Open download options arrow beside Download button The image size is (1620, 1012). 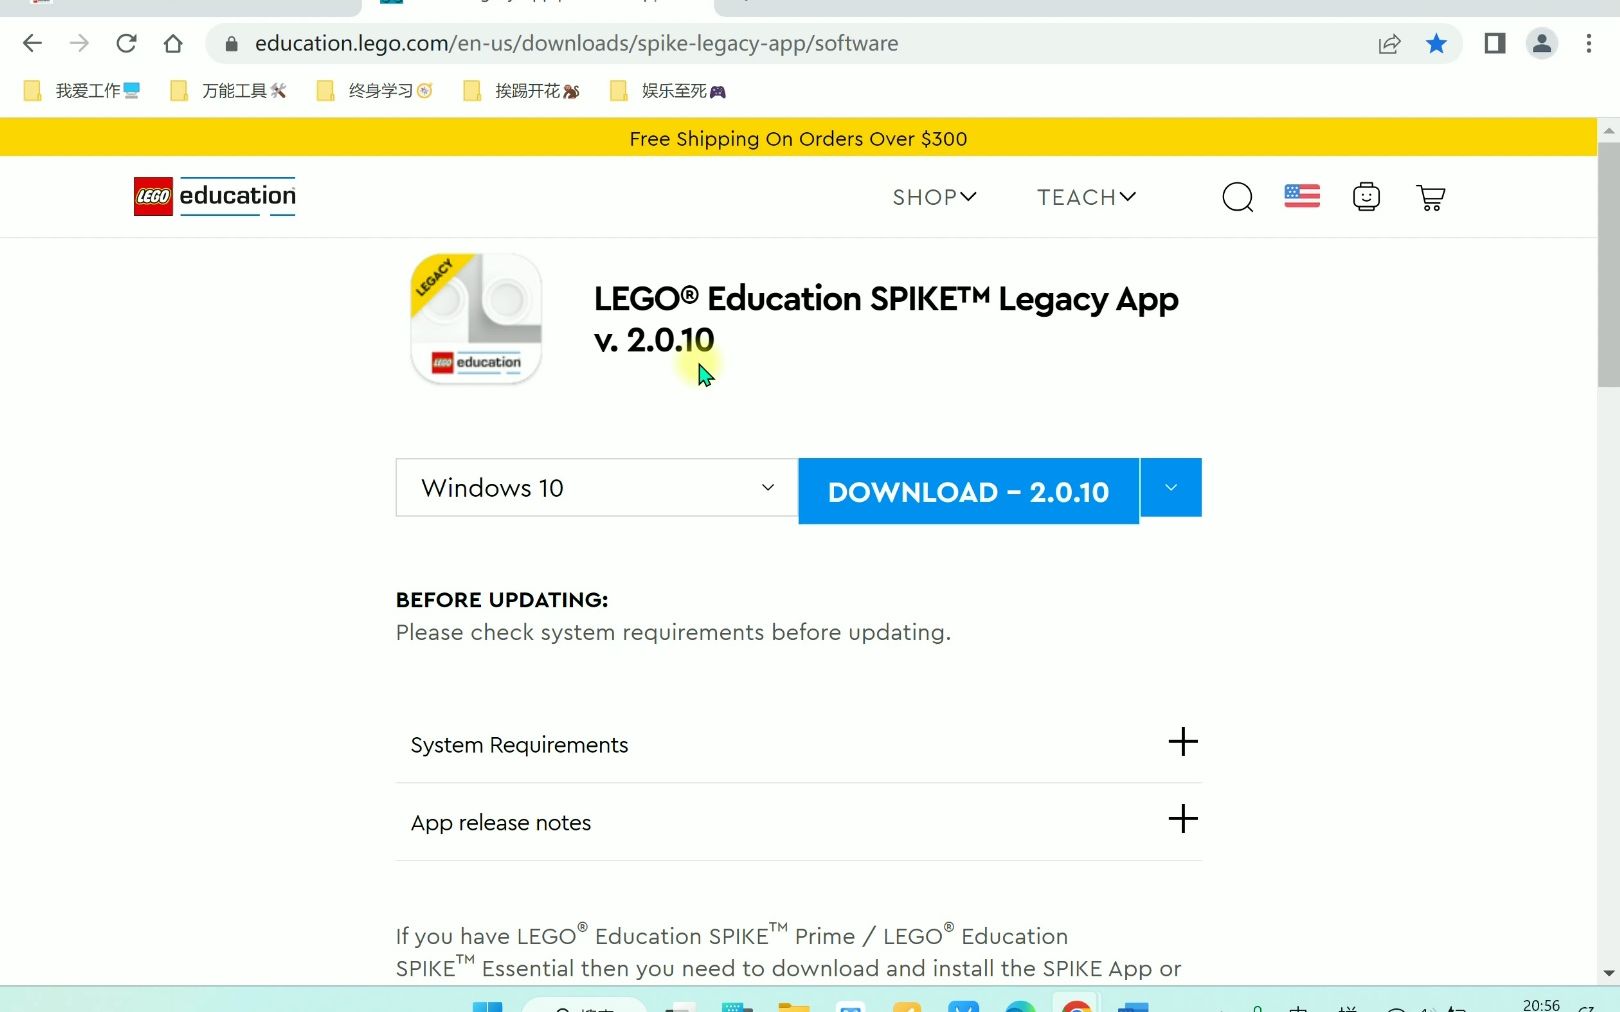click(x=1171, y=487)
